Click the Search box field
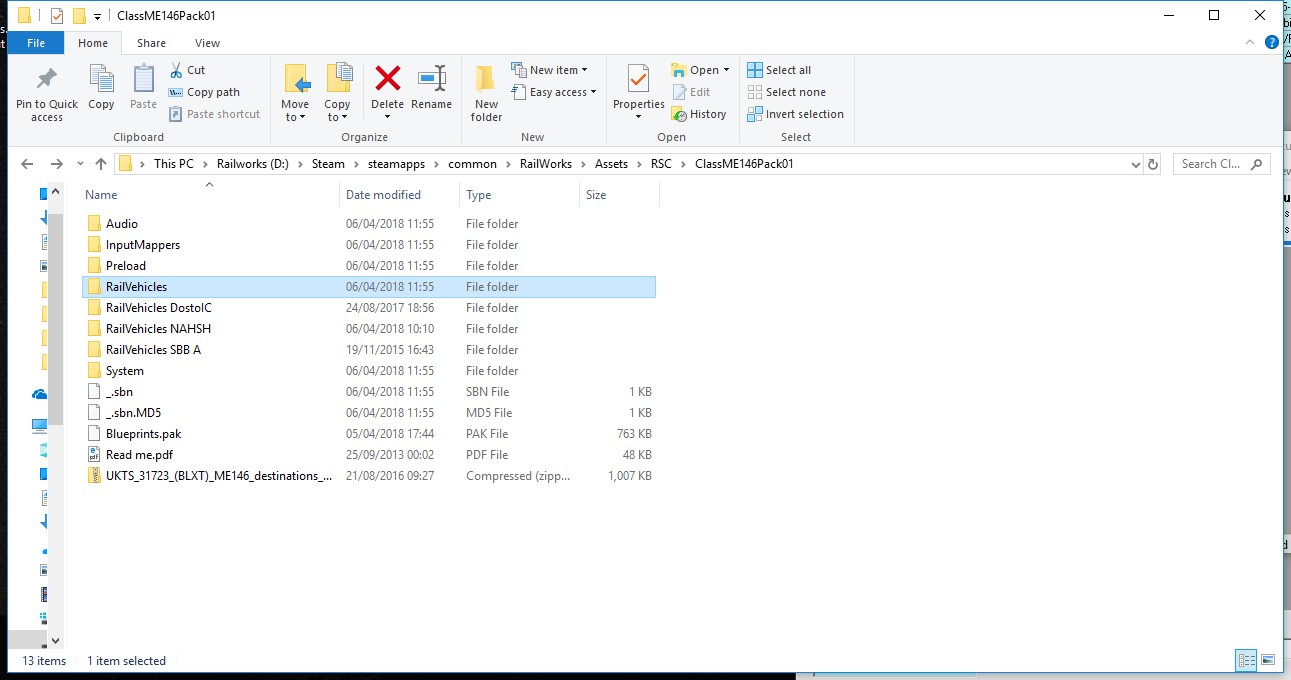Viewport: 1291px width, 680px height. click(x=1210, y=164)
